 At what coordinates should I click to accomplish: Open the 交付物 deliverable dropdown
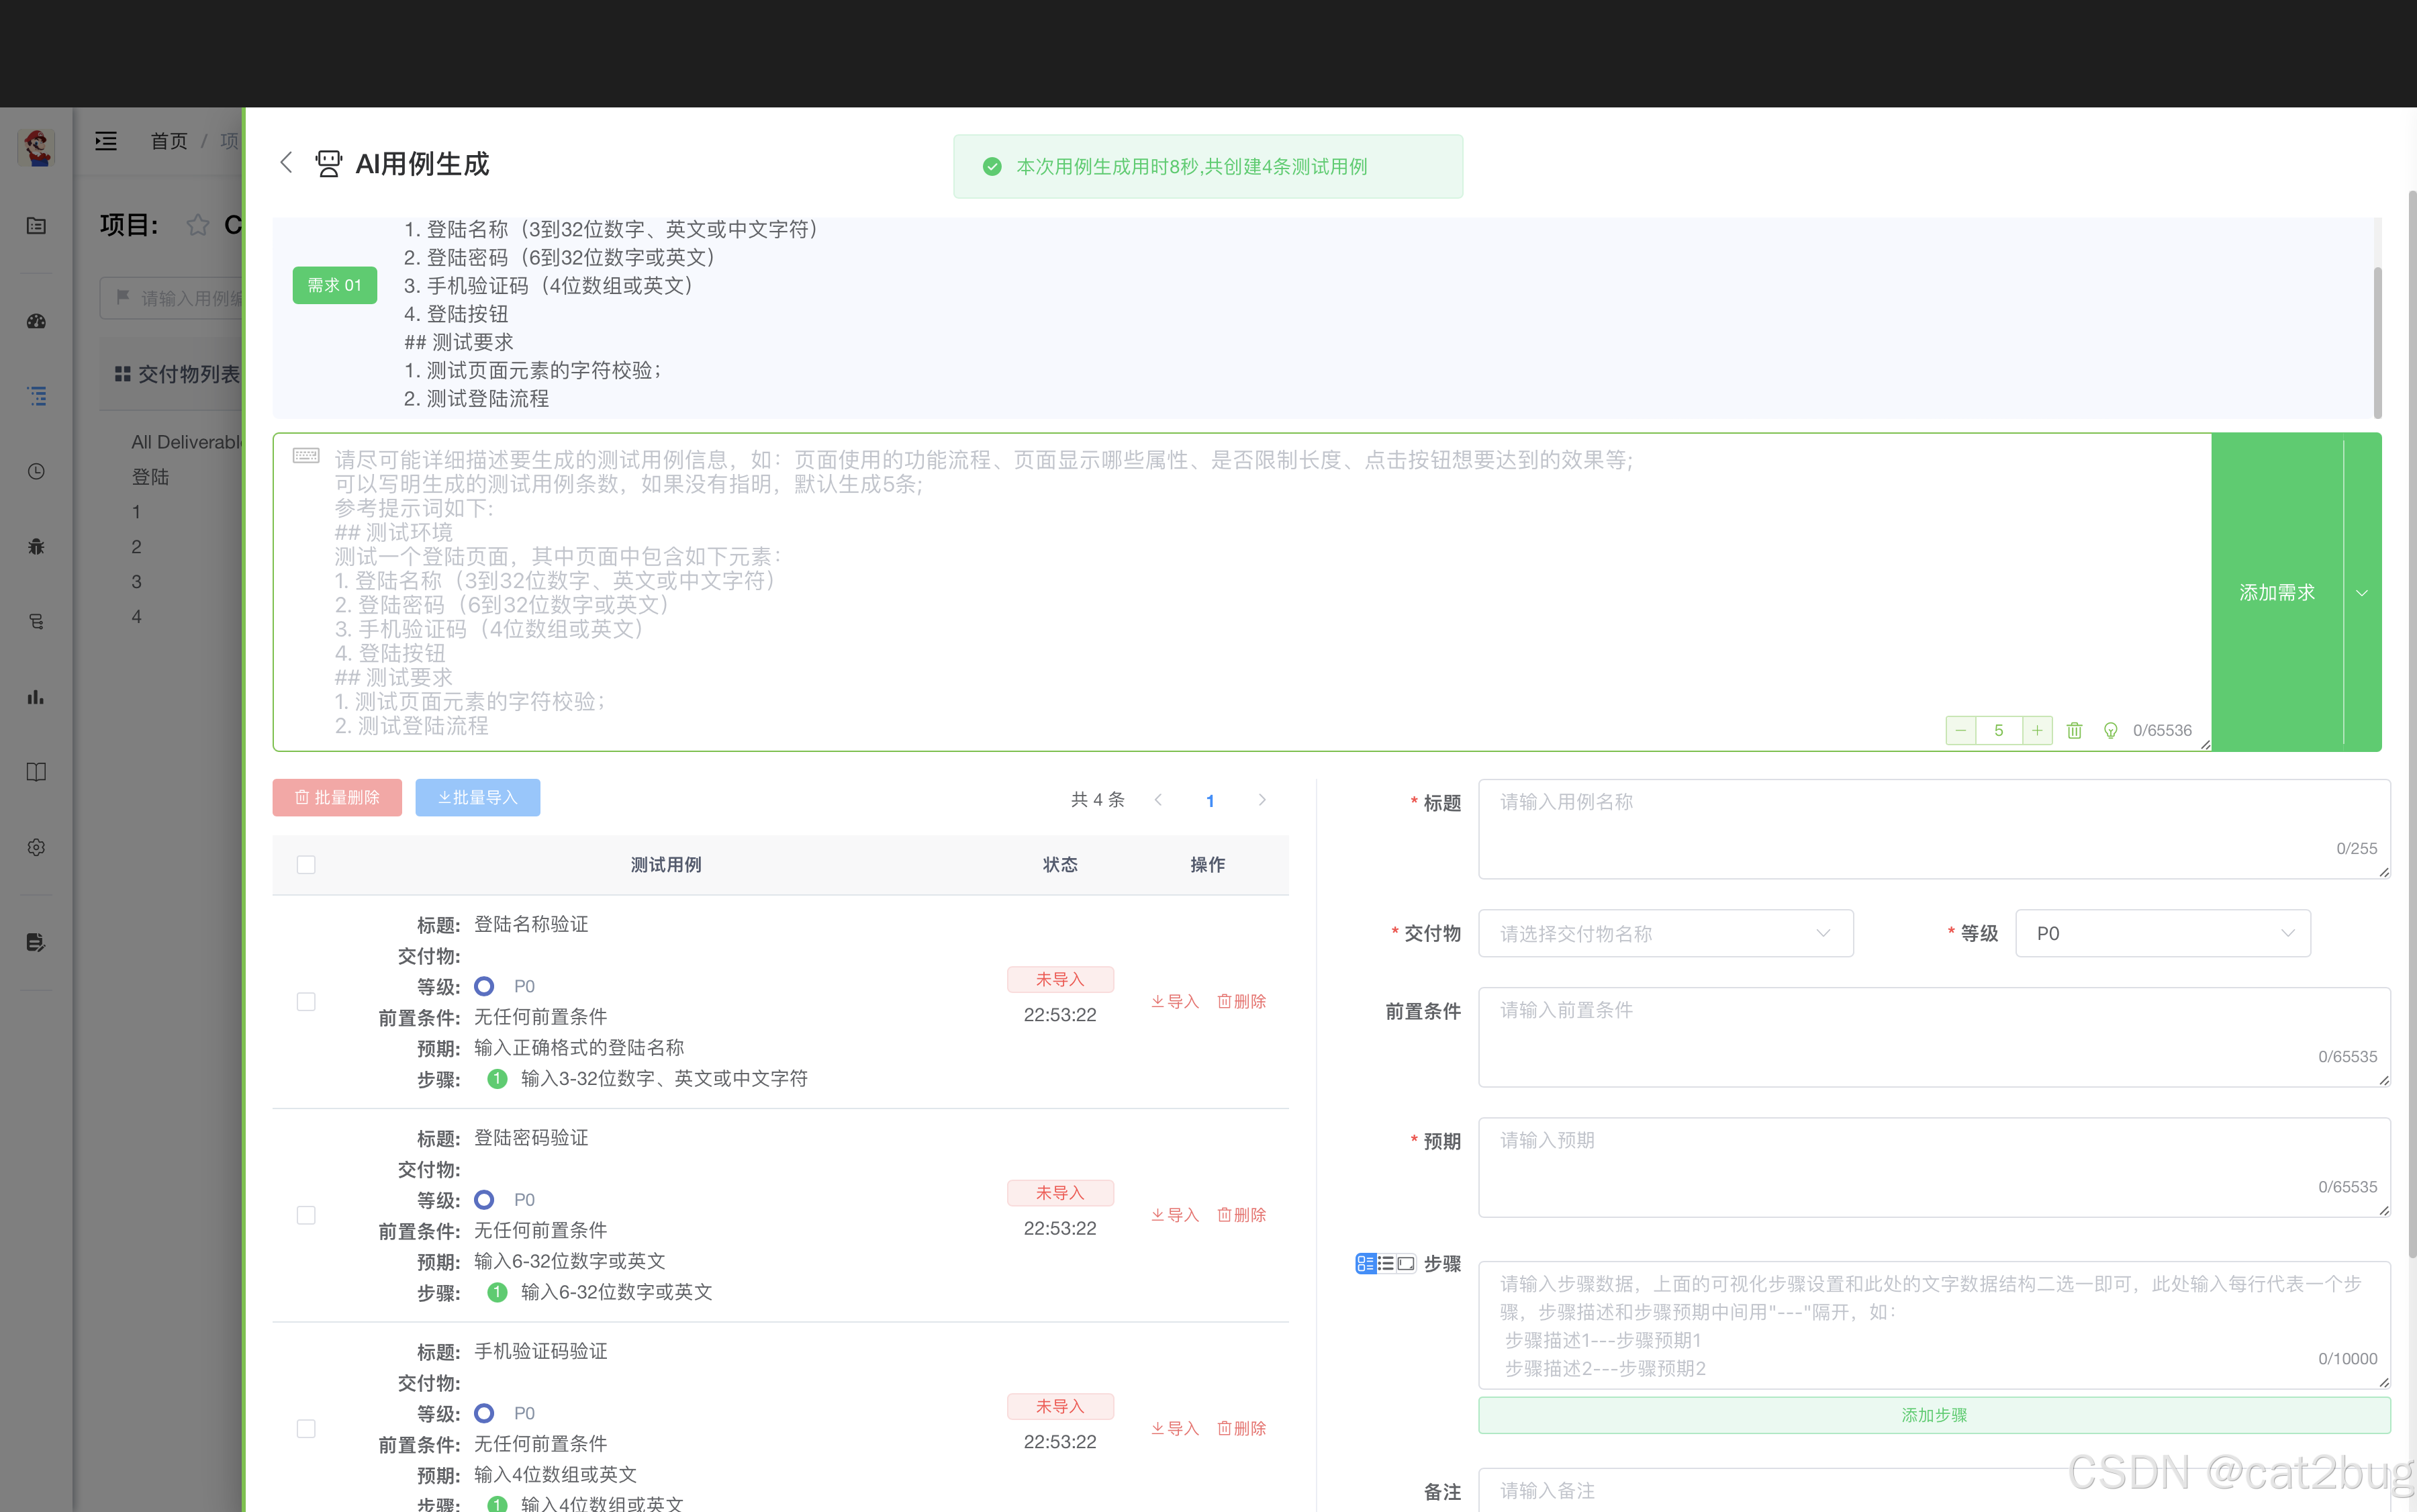click(1665, 933)
